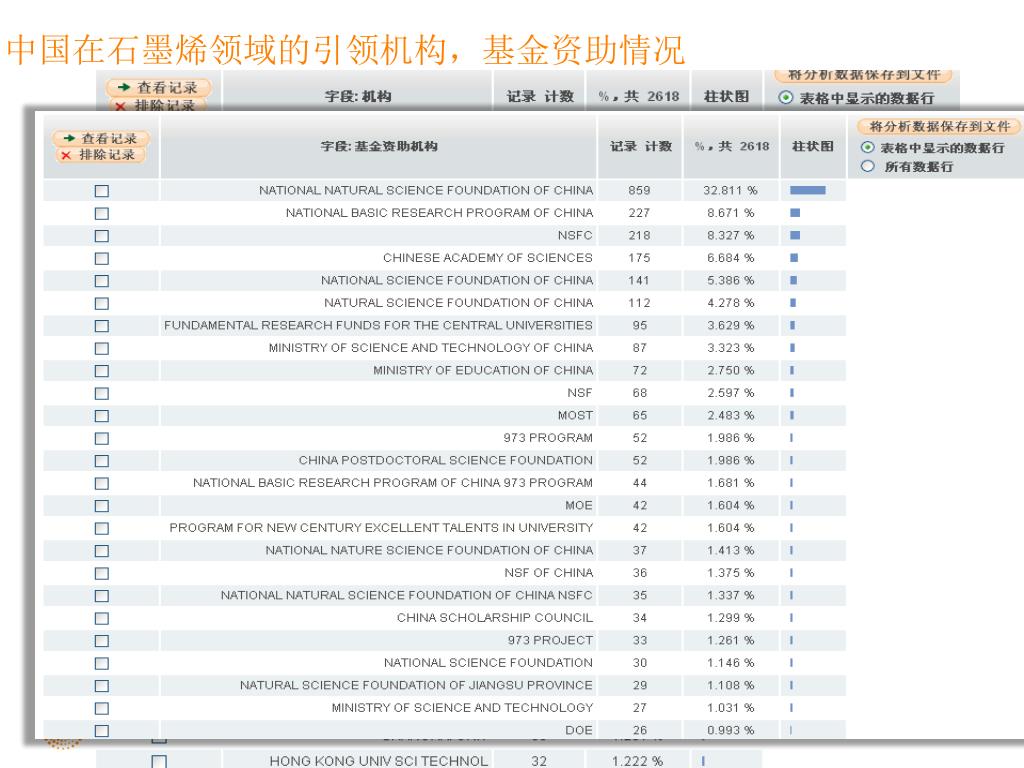The width and height of the screenshot is (1024, 768).
Task: Select the 表格中显示的数据行 radio in the front window
Action: [868, 148]
